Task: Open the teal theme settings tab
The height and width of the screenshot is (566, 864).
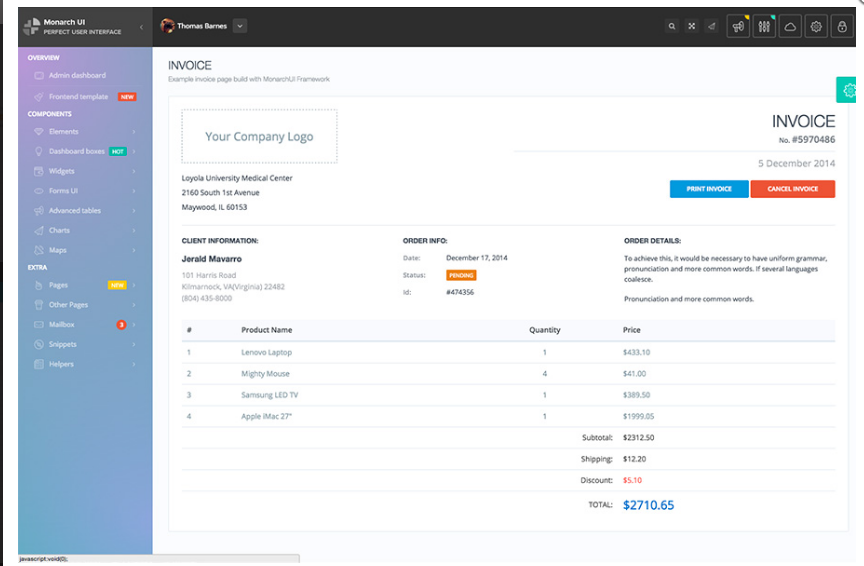Action: [x=850, y=90]
